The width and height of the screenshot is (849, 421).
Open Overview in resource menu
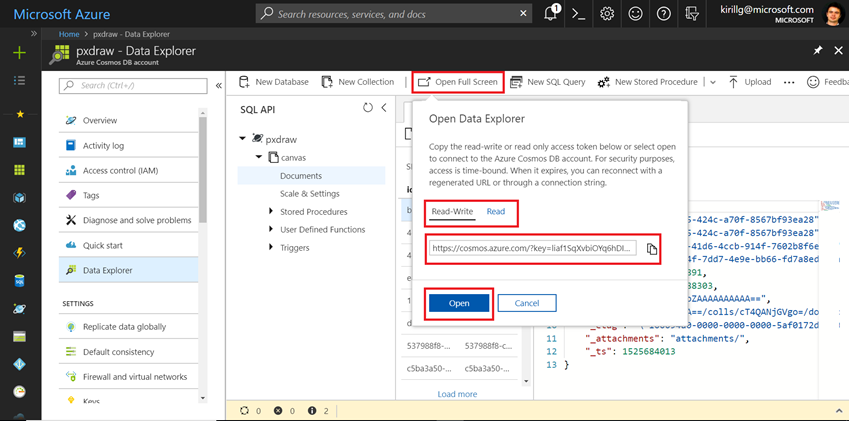[x=128, y=120]
